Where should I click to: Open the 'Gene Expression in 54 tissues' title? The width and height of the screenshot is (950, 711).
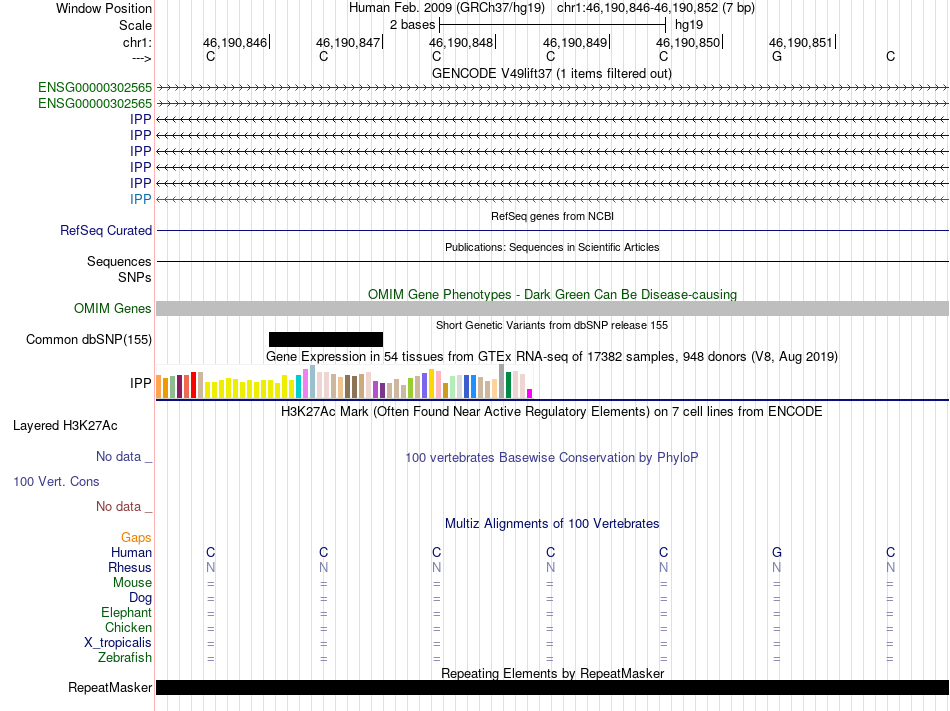pyautogui.click(x=552, y=356)
